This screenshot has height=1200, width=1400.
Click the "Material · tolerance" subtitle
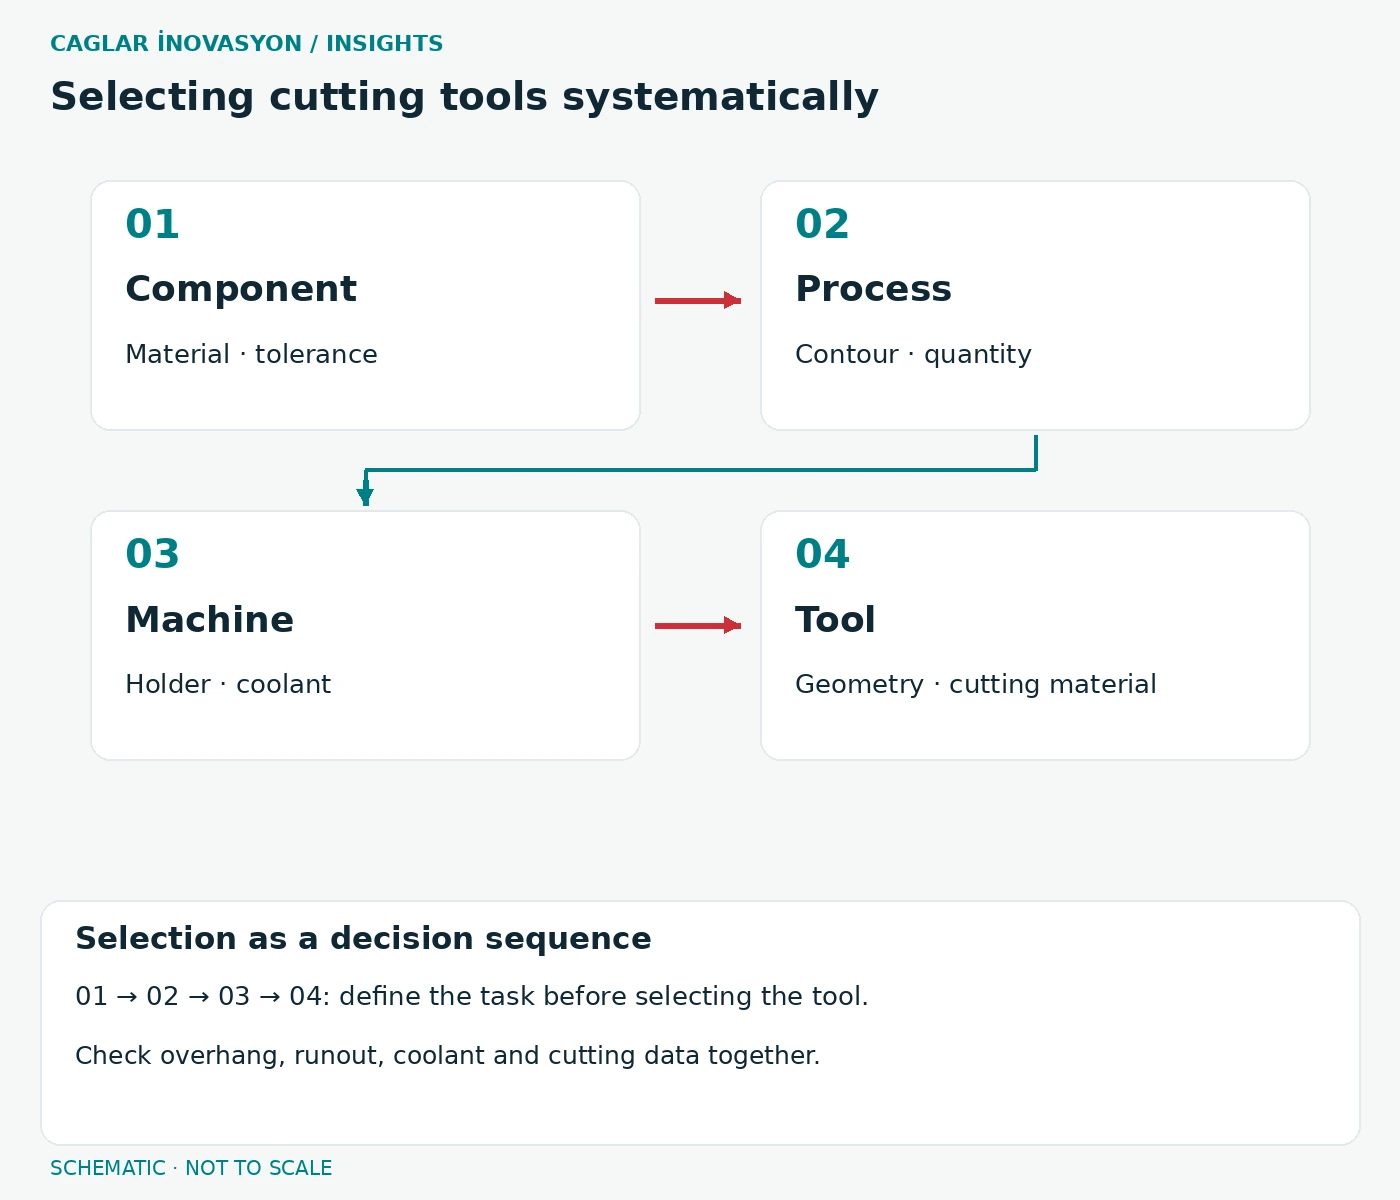click(x=252, y=354)
